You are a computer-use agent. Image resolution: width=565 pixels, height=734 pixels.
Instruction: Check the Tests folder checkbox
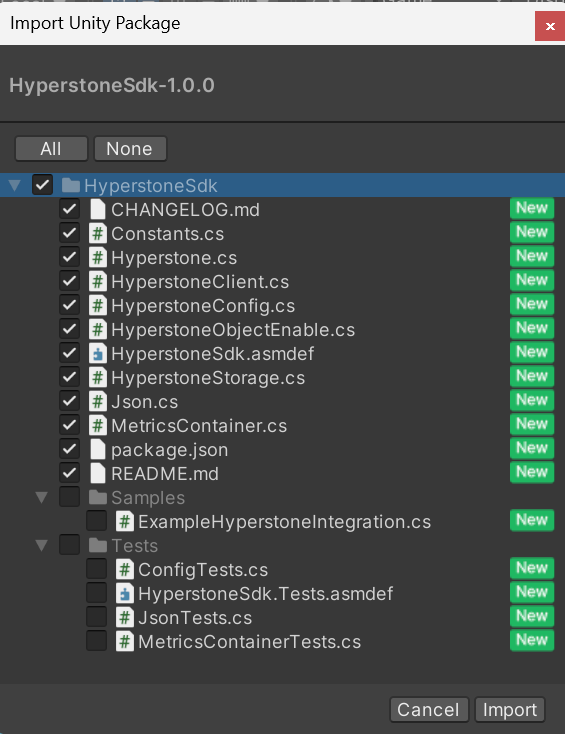pos(69,545)
